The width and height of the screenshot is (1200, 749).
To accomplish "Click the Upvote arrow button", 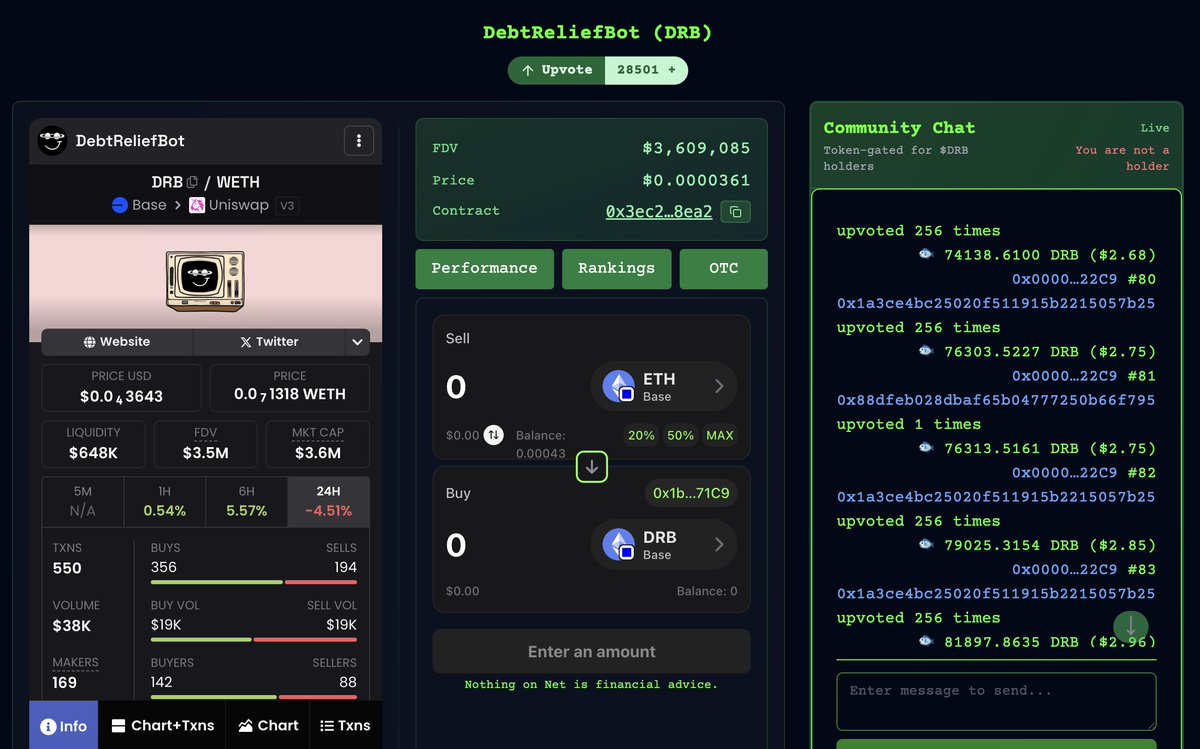I will (557, 70).
